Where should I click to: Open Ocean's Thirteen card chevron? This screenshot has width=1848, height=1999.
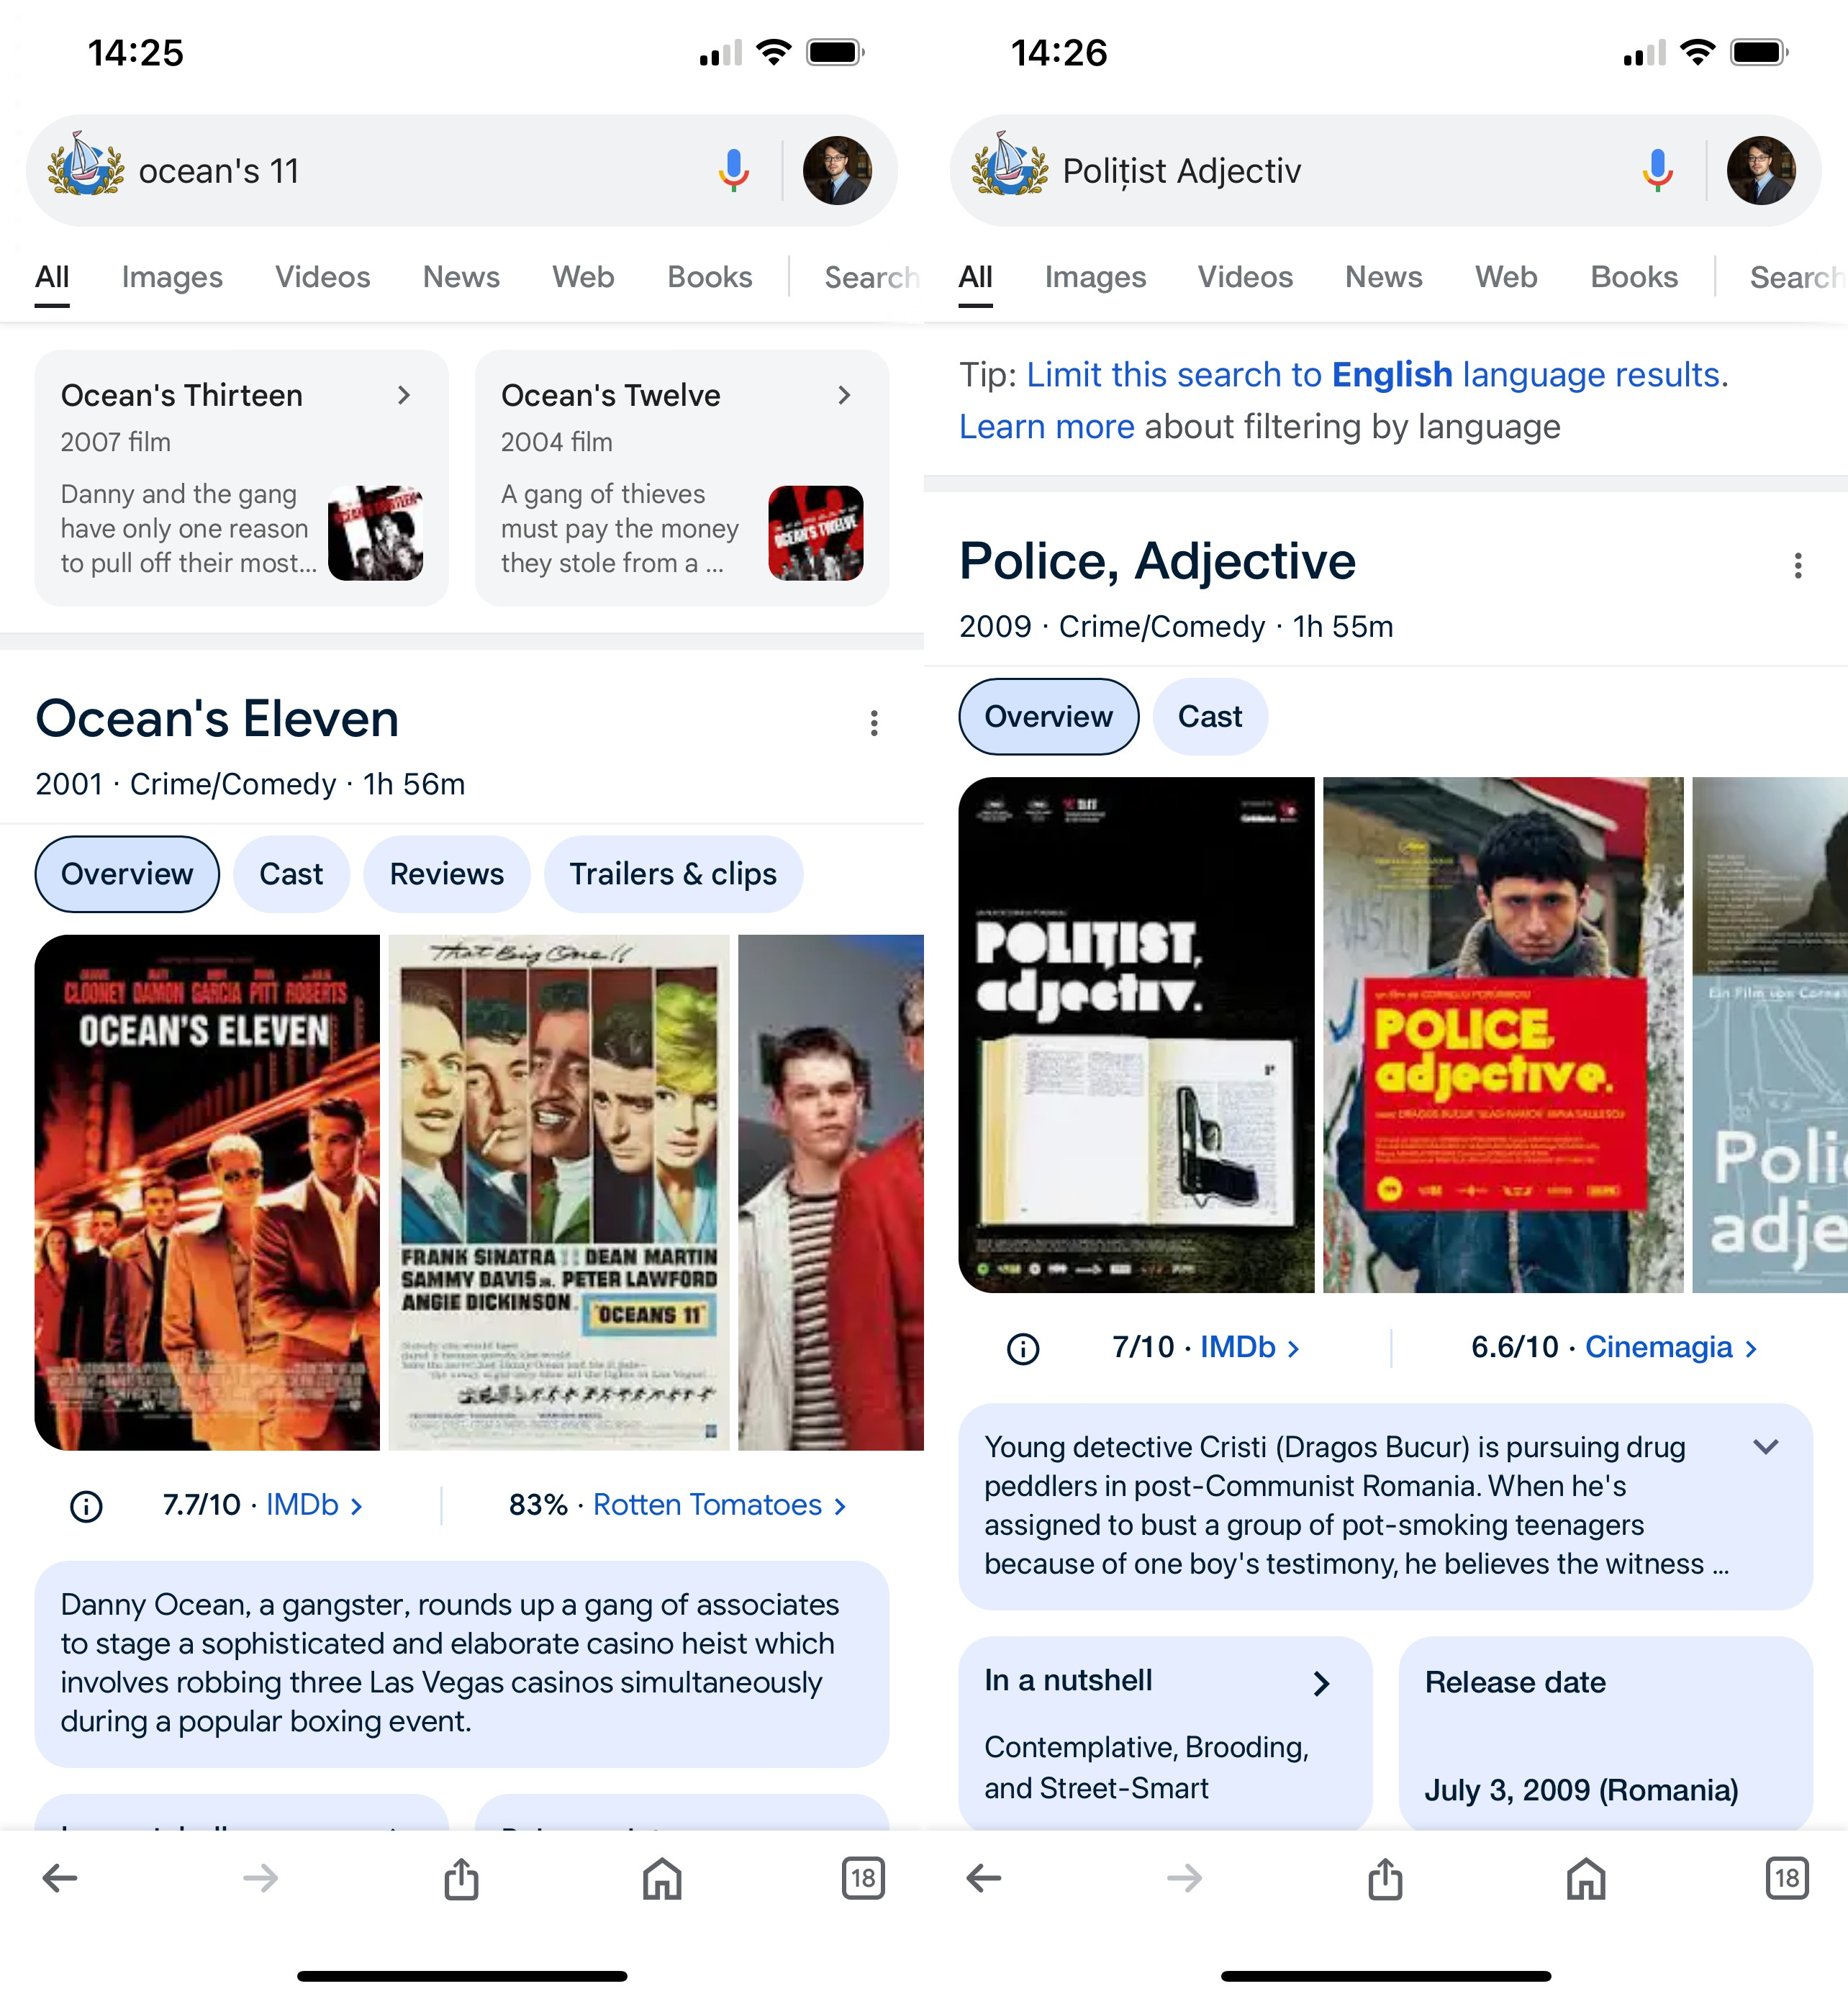(x=404, y=395)
